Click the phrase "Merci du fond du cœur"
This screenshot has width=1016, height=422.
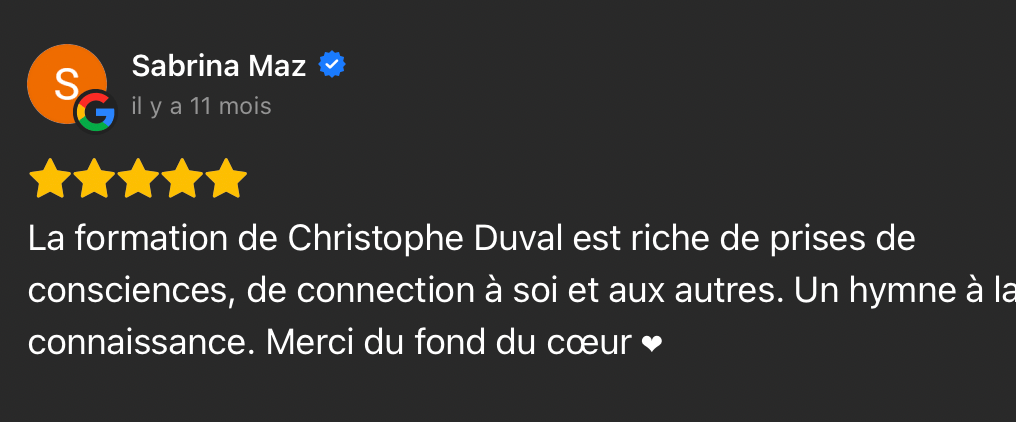(449, 344)
